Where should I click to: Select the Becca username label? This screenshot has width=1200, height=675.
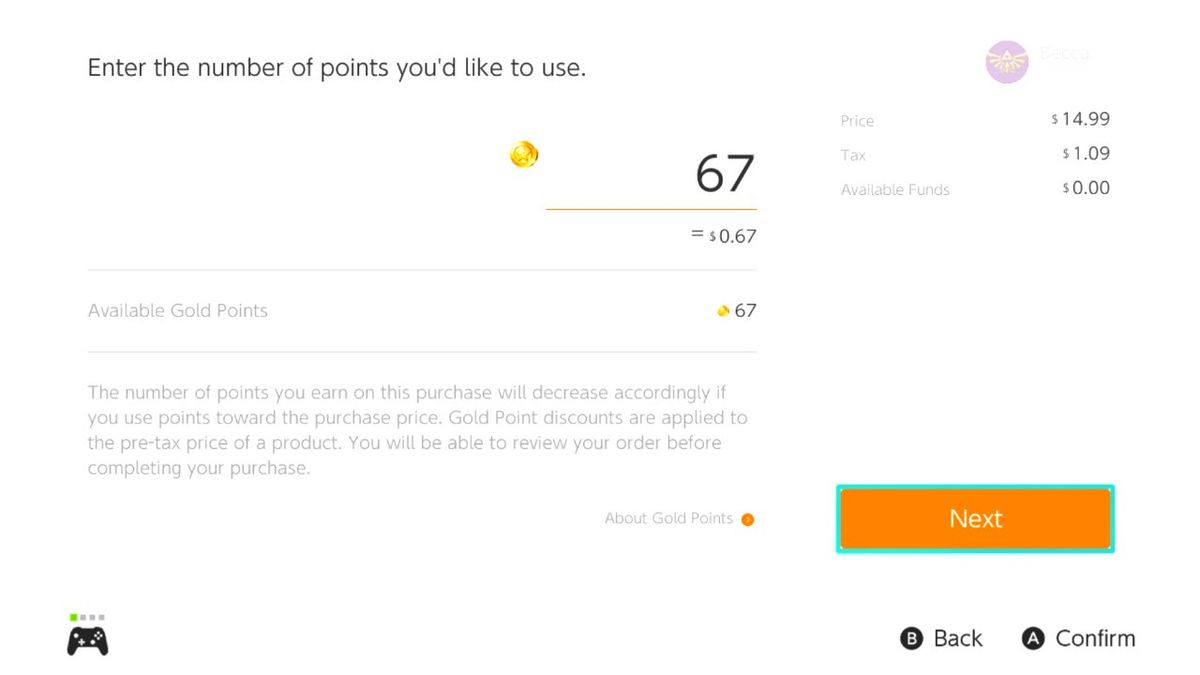(x=1063, y=53)
